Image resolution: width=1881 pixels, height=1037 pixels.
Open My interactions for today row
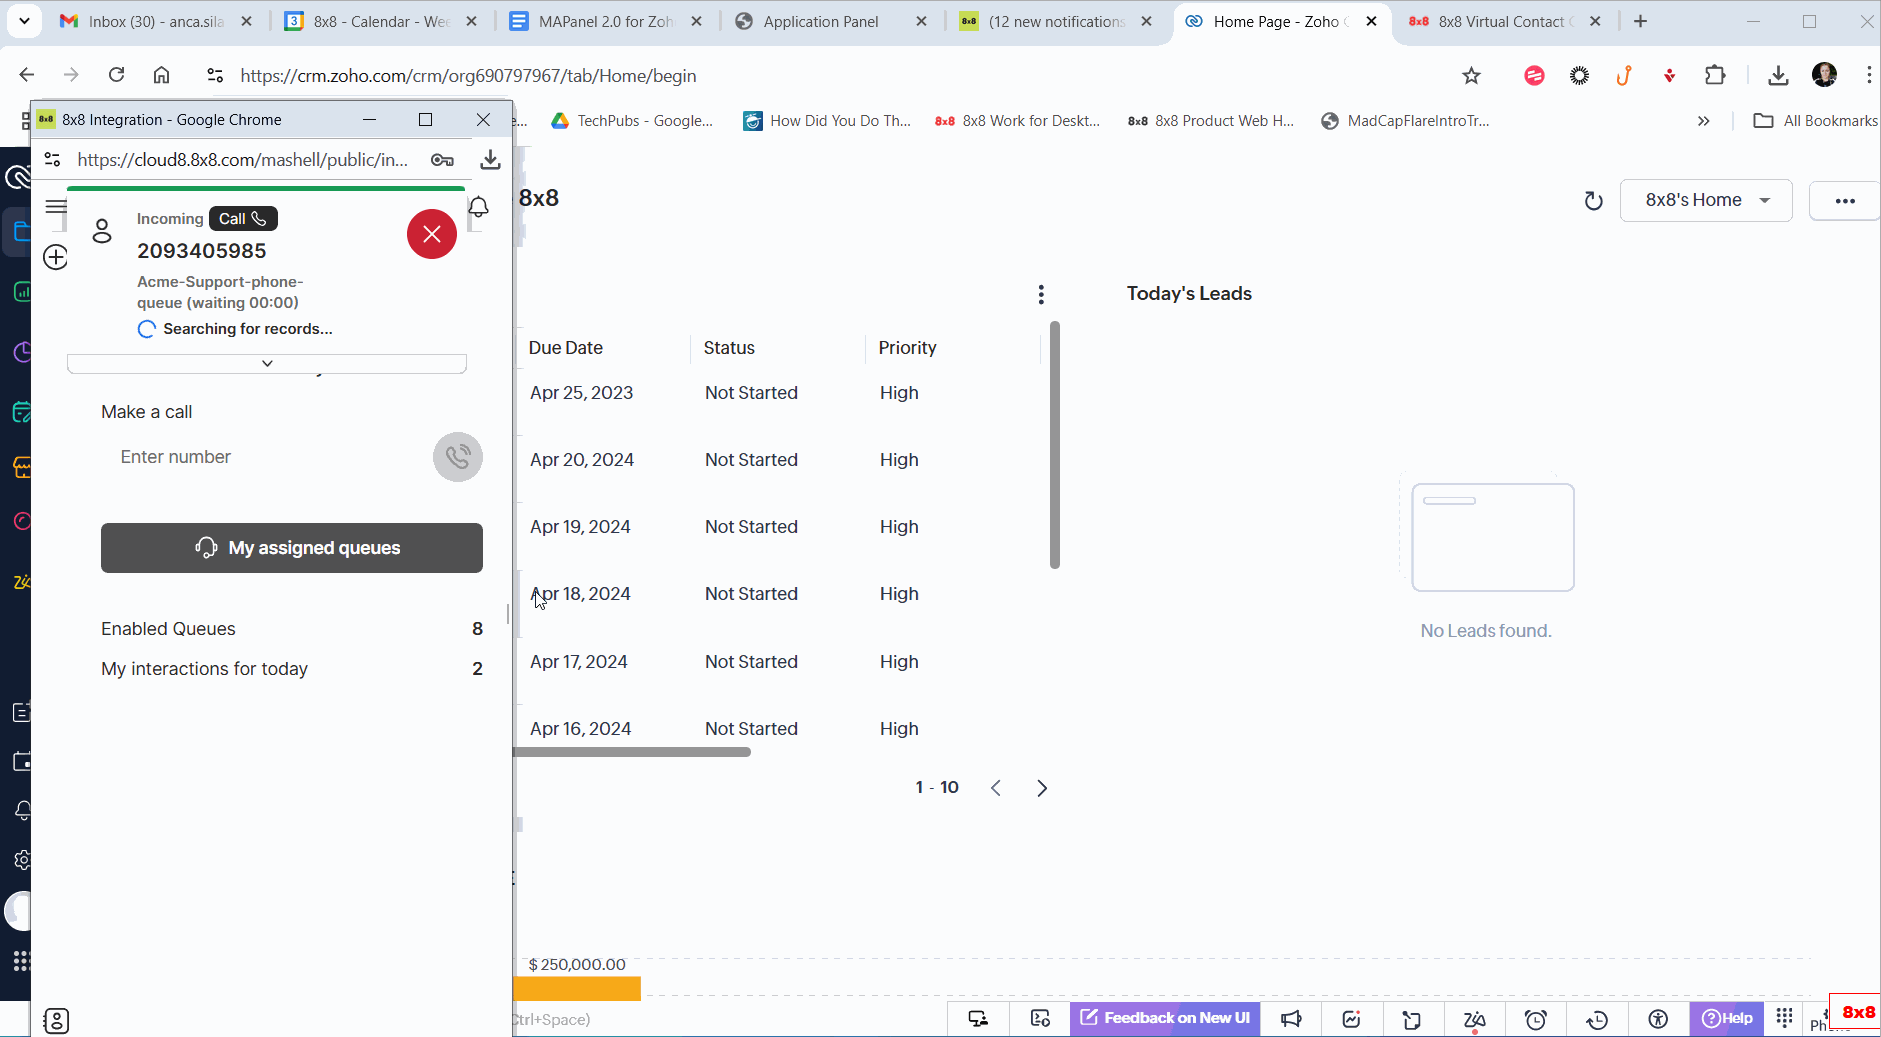[x=292, y=669]
